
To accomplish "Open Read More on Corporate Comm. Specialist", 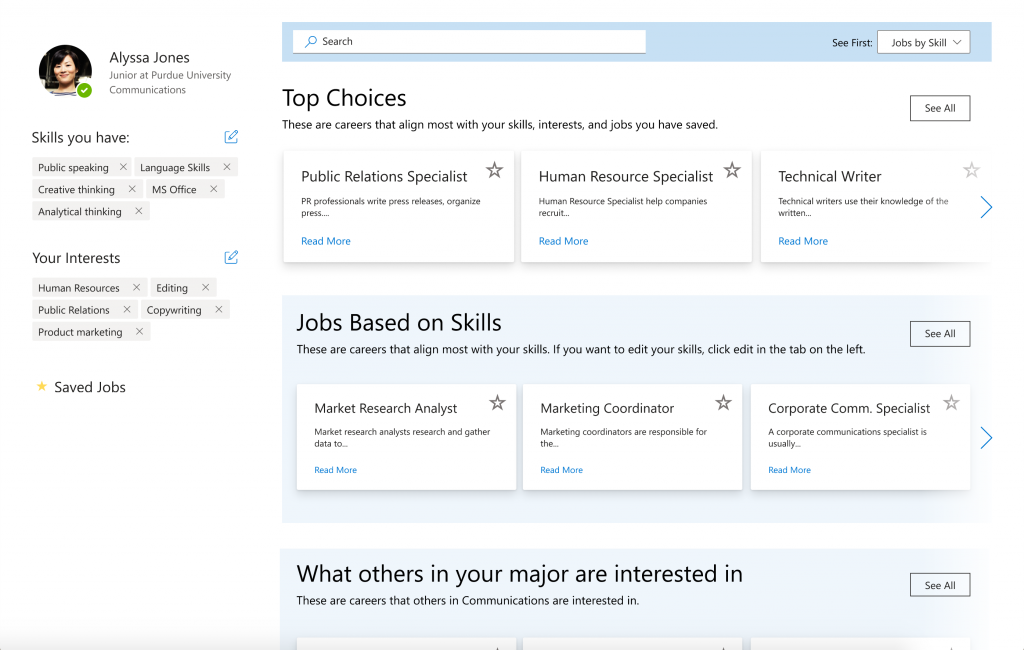I will (x=789, y=470).
